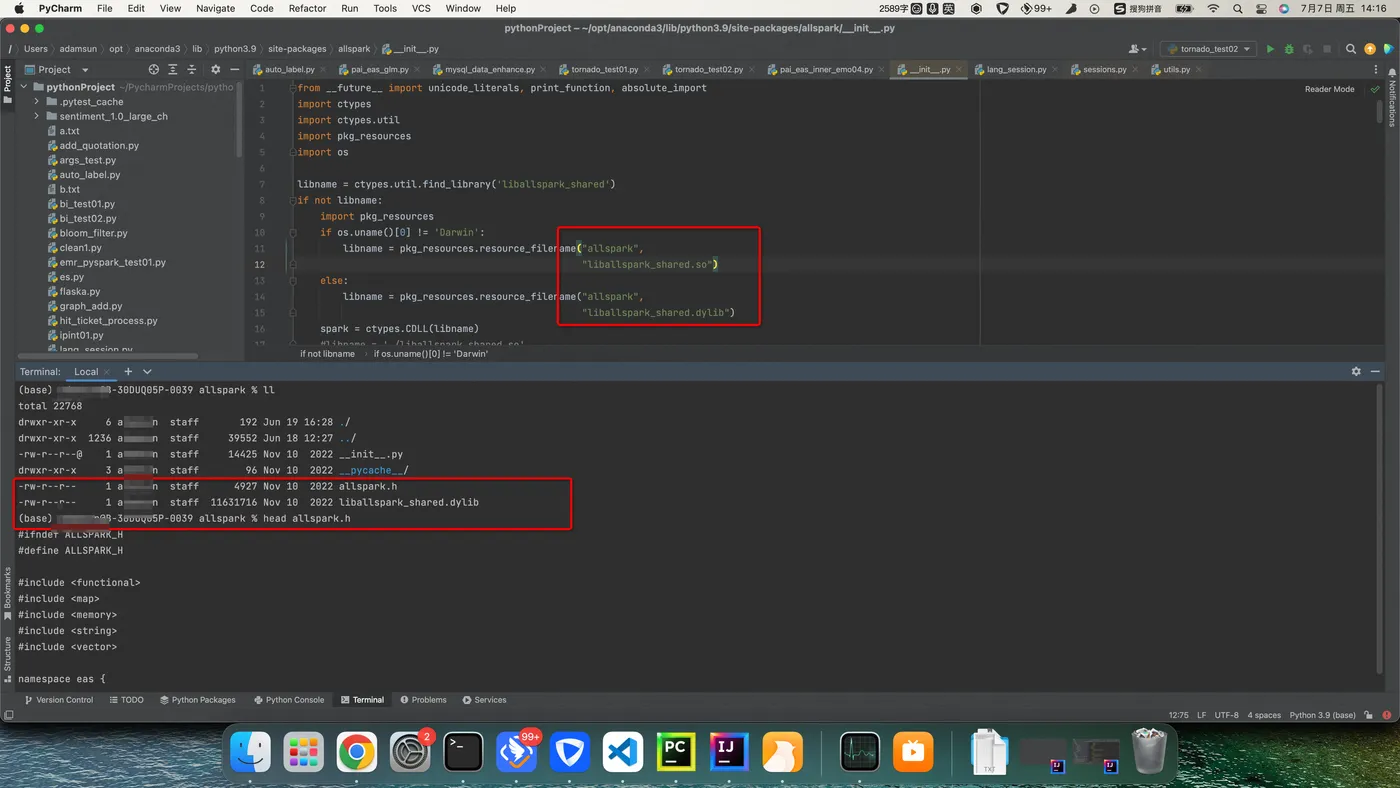The width and height of the screenshot is (1400, 788).
Task: Expand the sentiment_1.0_large_ch folder
Action: click(37, 116)
